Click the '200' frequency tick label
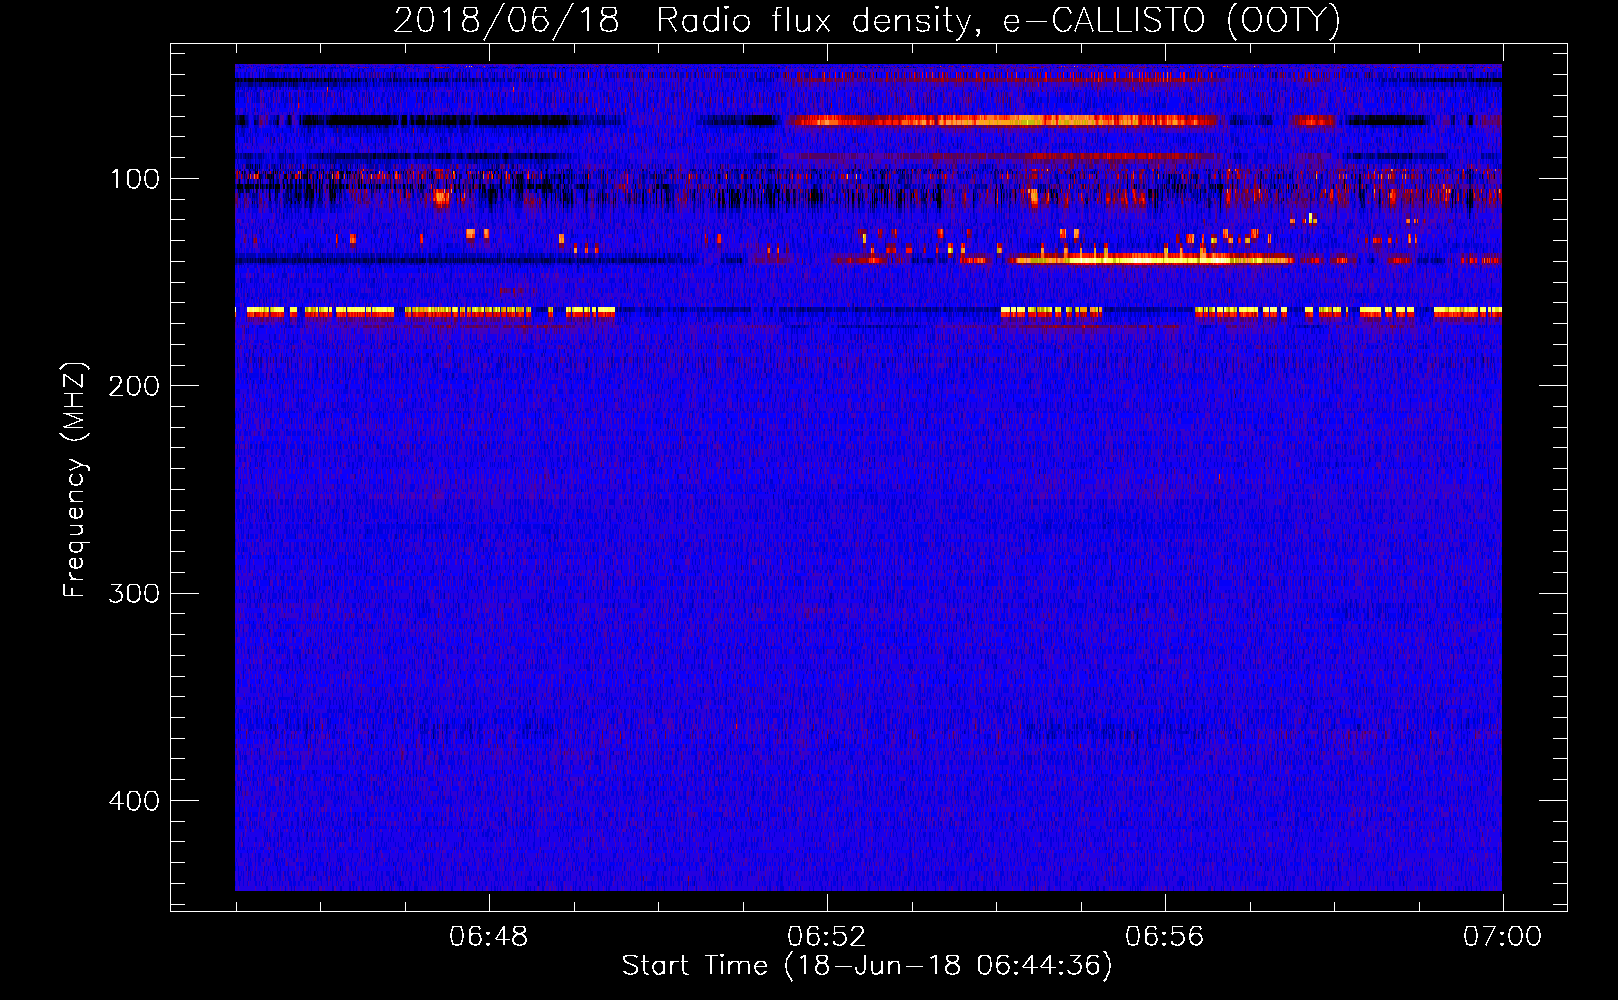1618x1000 pixels. [x=134, y=386]
